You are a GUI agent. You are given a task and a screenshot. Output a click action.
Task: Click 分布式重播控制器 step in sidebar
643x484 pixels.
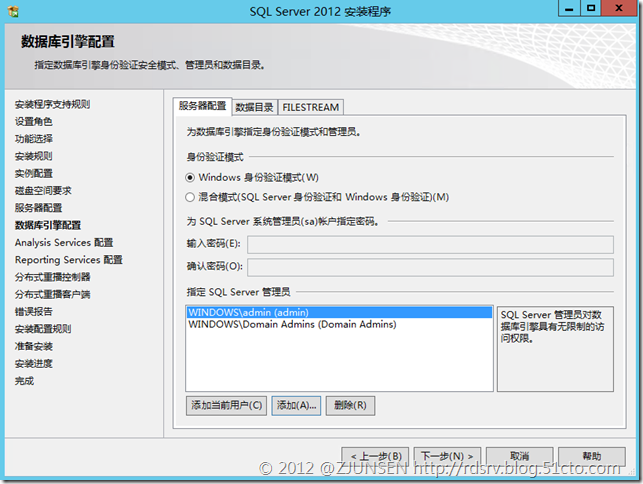coord(52,277)
